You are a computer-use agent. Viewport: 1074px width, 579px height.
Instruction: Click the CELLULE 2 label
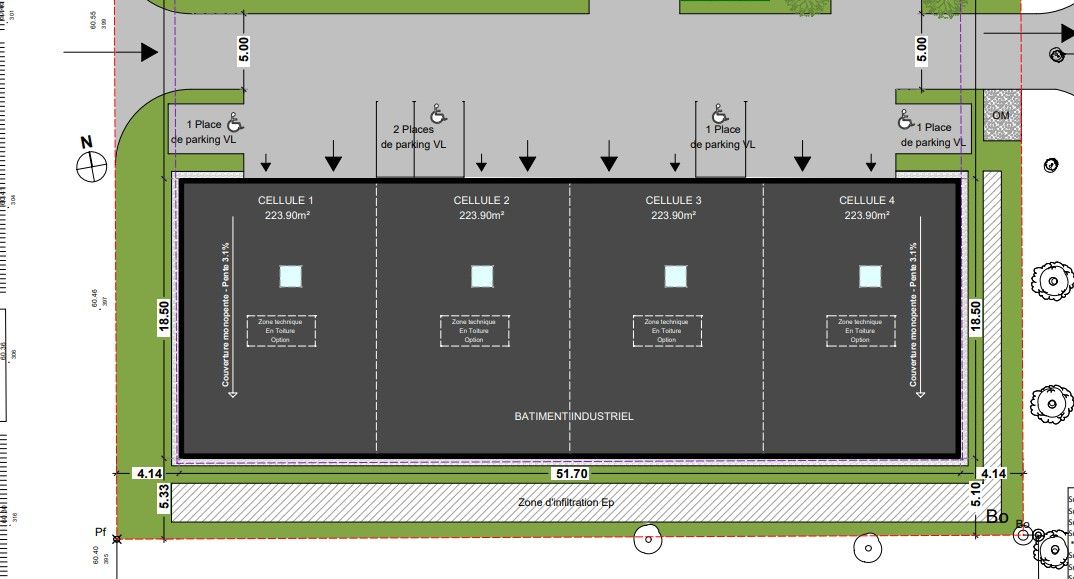click(x=481, y=201)
